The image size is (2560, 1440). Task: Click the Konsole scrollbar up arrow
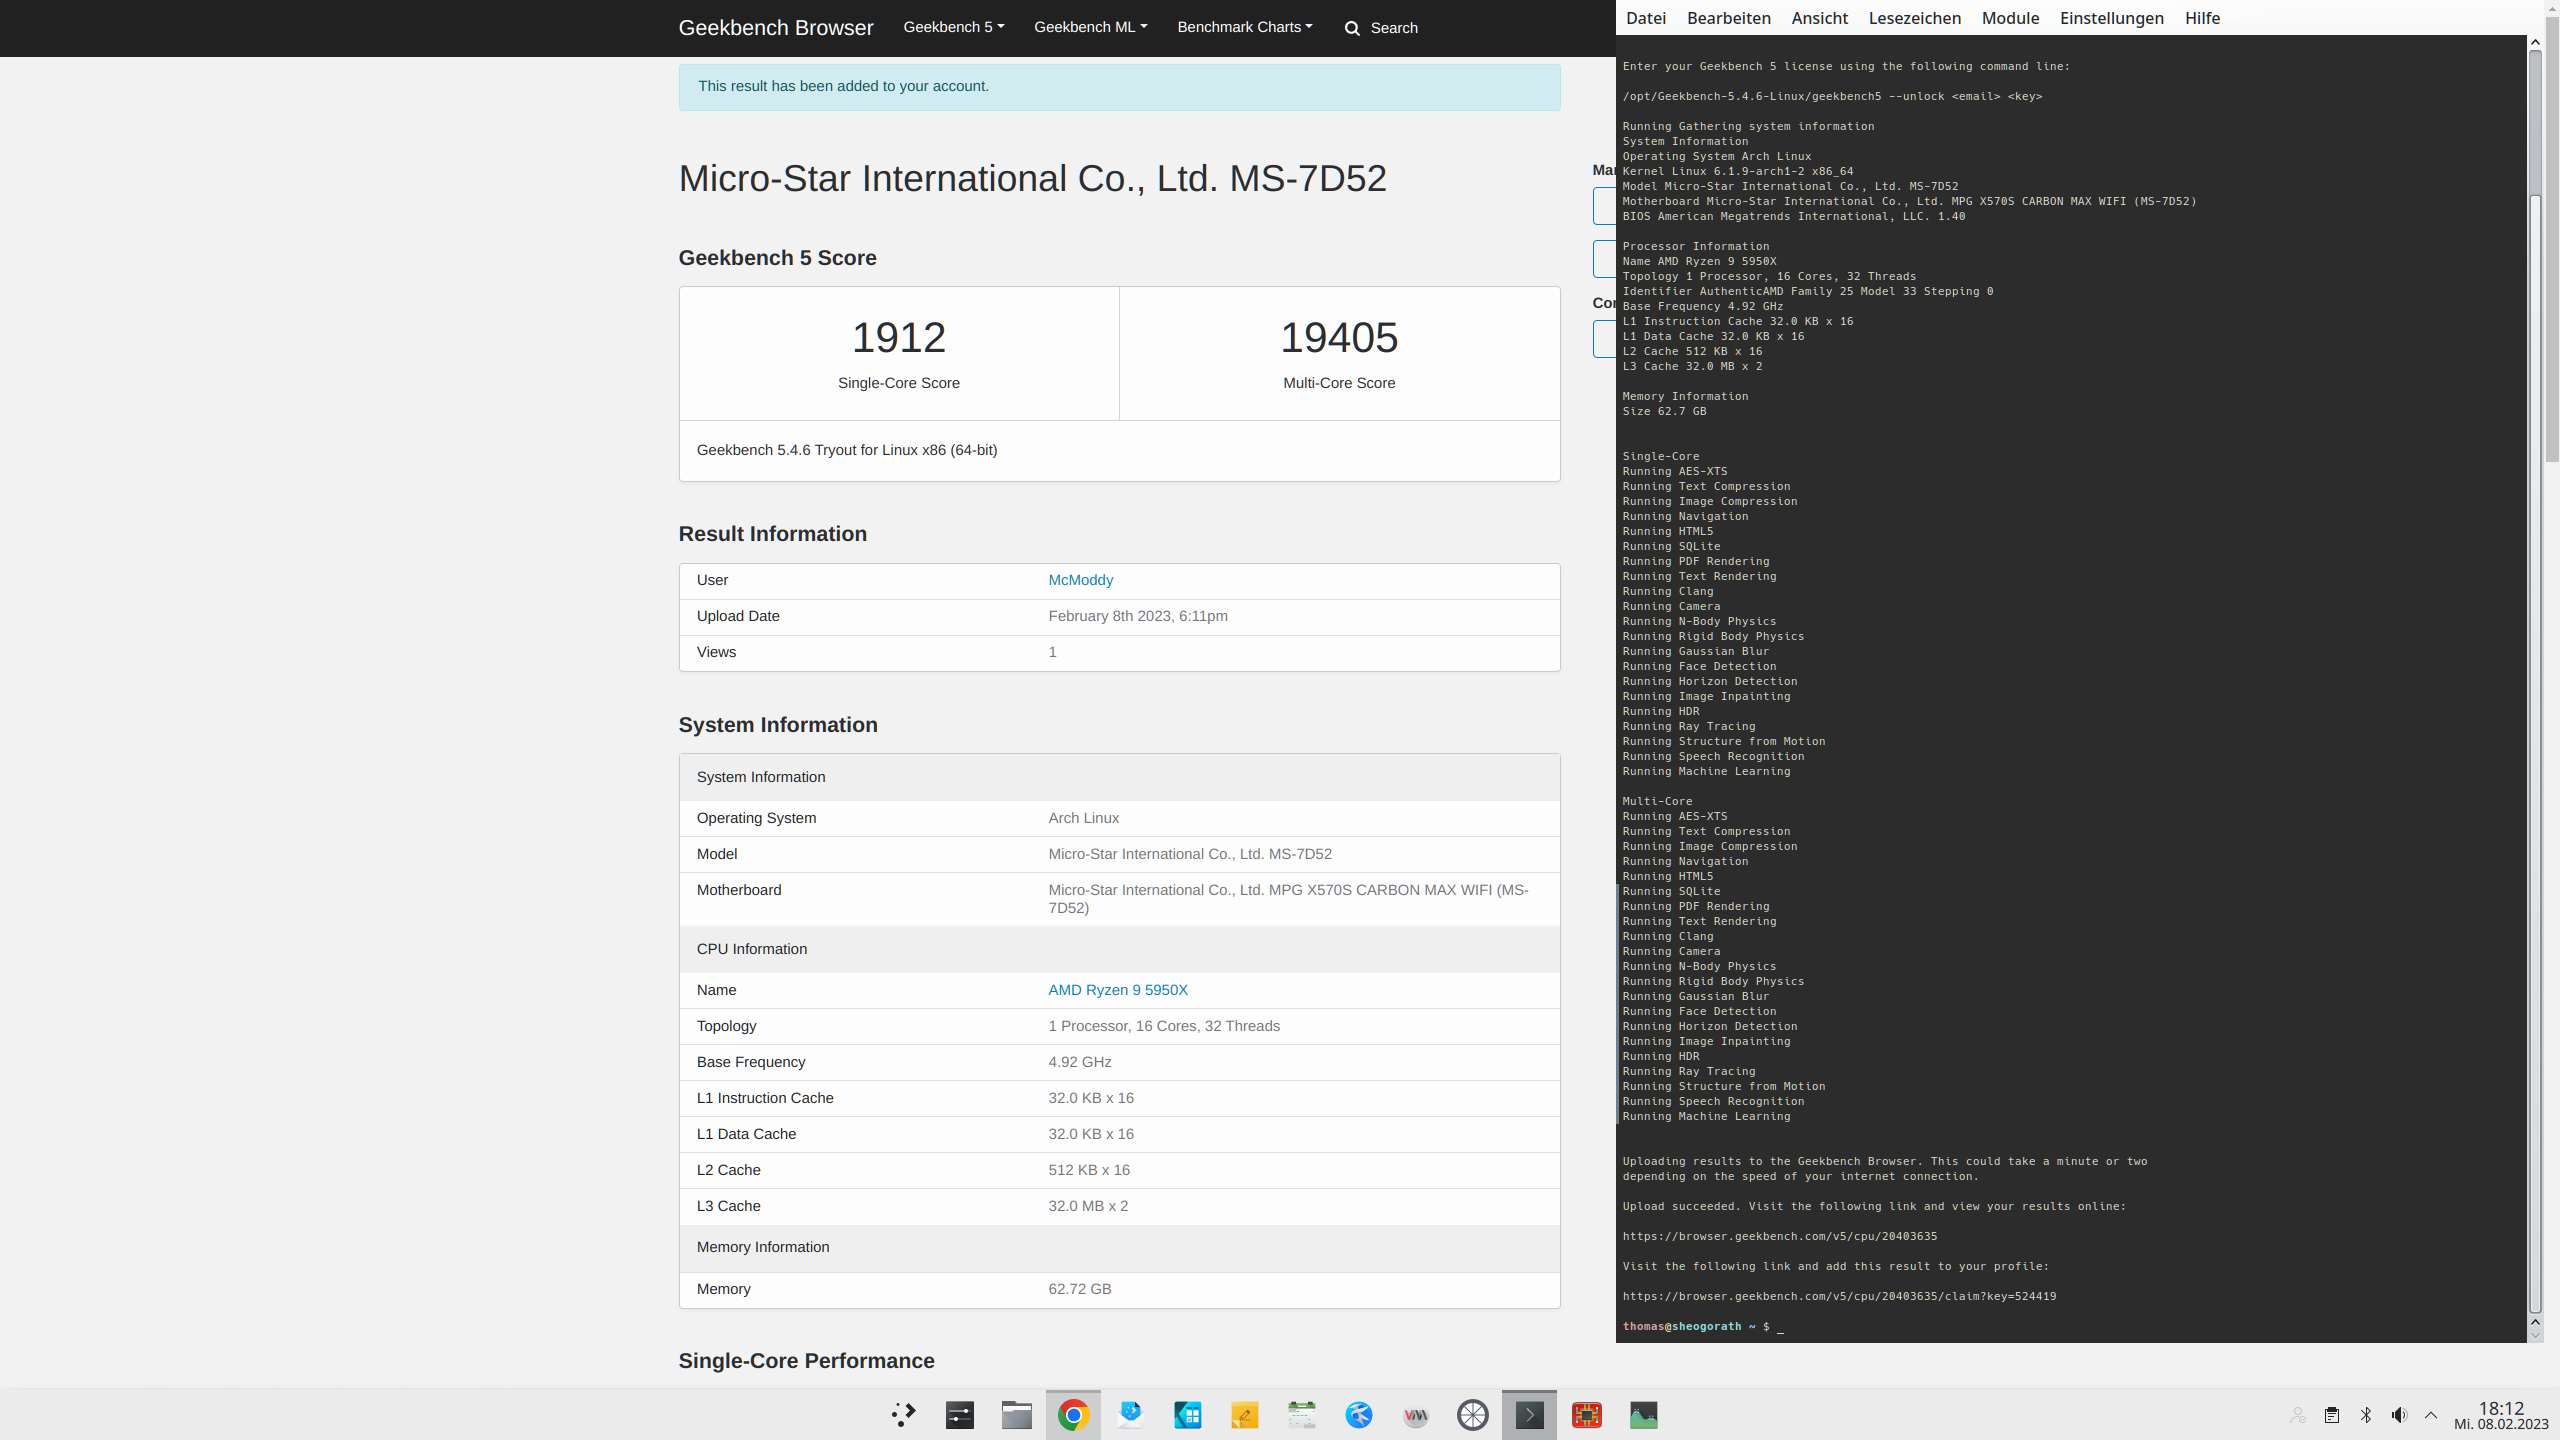2535,43
